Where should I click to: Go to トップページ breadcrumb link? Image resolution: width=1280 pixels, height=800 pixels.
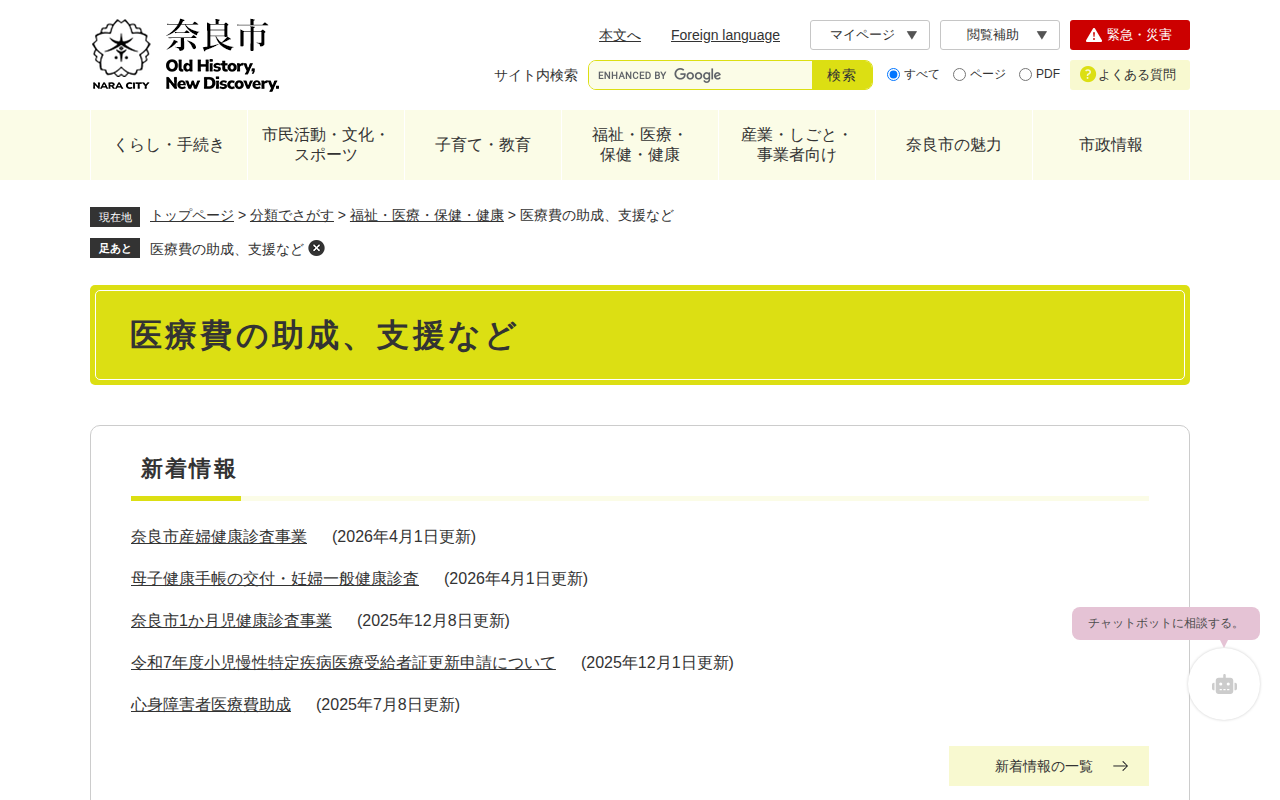point(192,215)
